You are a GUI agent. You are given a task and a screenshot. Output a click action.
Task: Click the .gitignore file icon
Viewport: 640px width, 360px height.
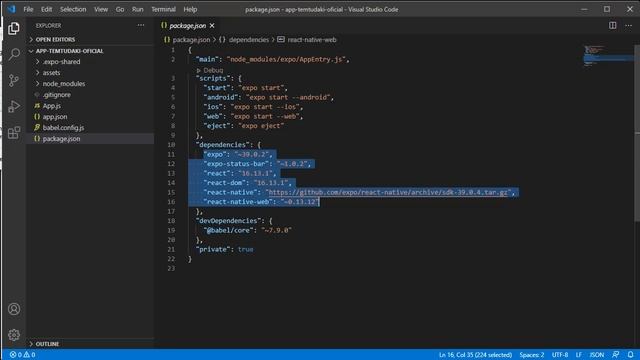pos(37,95)
